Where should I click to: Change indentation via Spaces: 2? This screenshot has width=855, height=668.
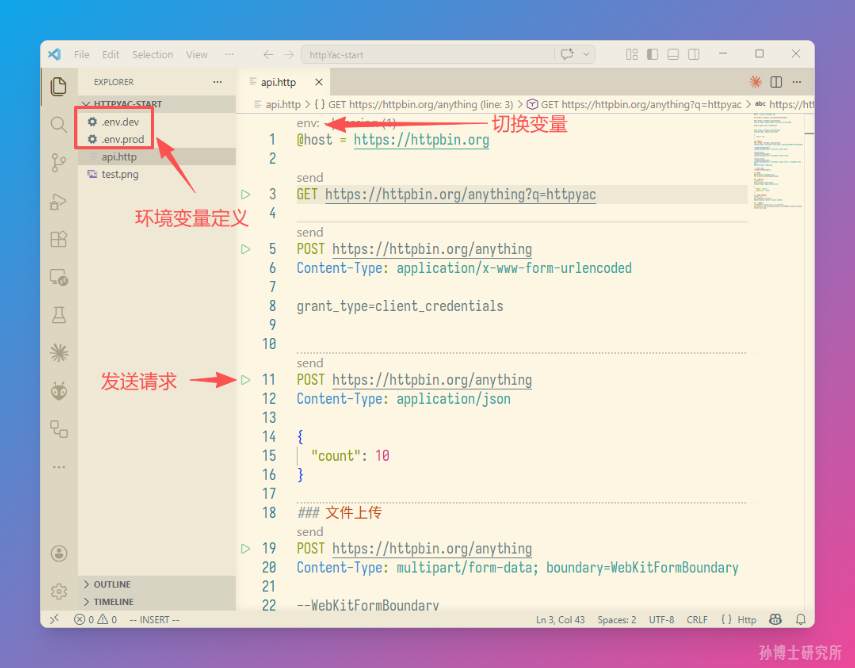pos(617,619)
